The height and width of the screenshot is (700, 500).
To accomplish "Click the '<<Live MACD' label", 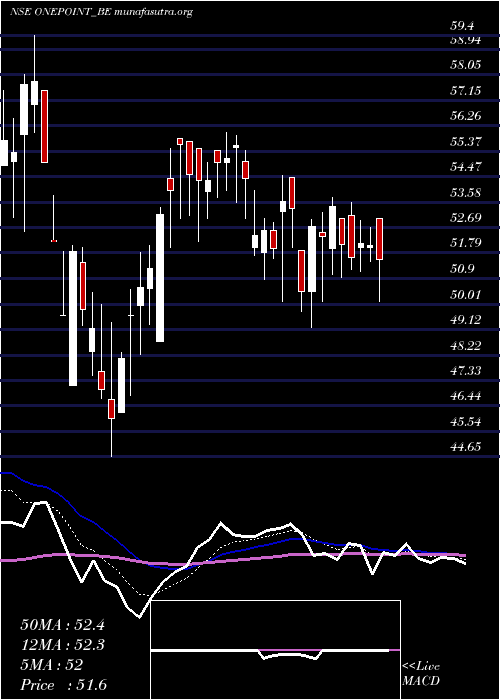I will click(421, 674).
